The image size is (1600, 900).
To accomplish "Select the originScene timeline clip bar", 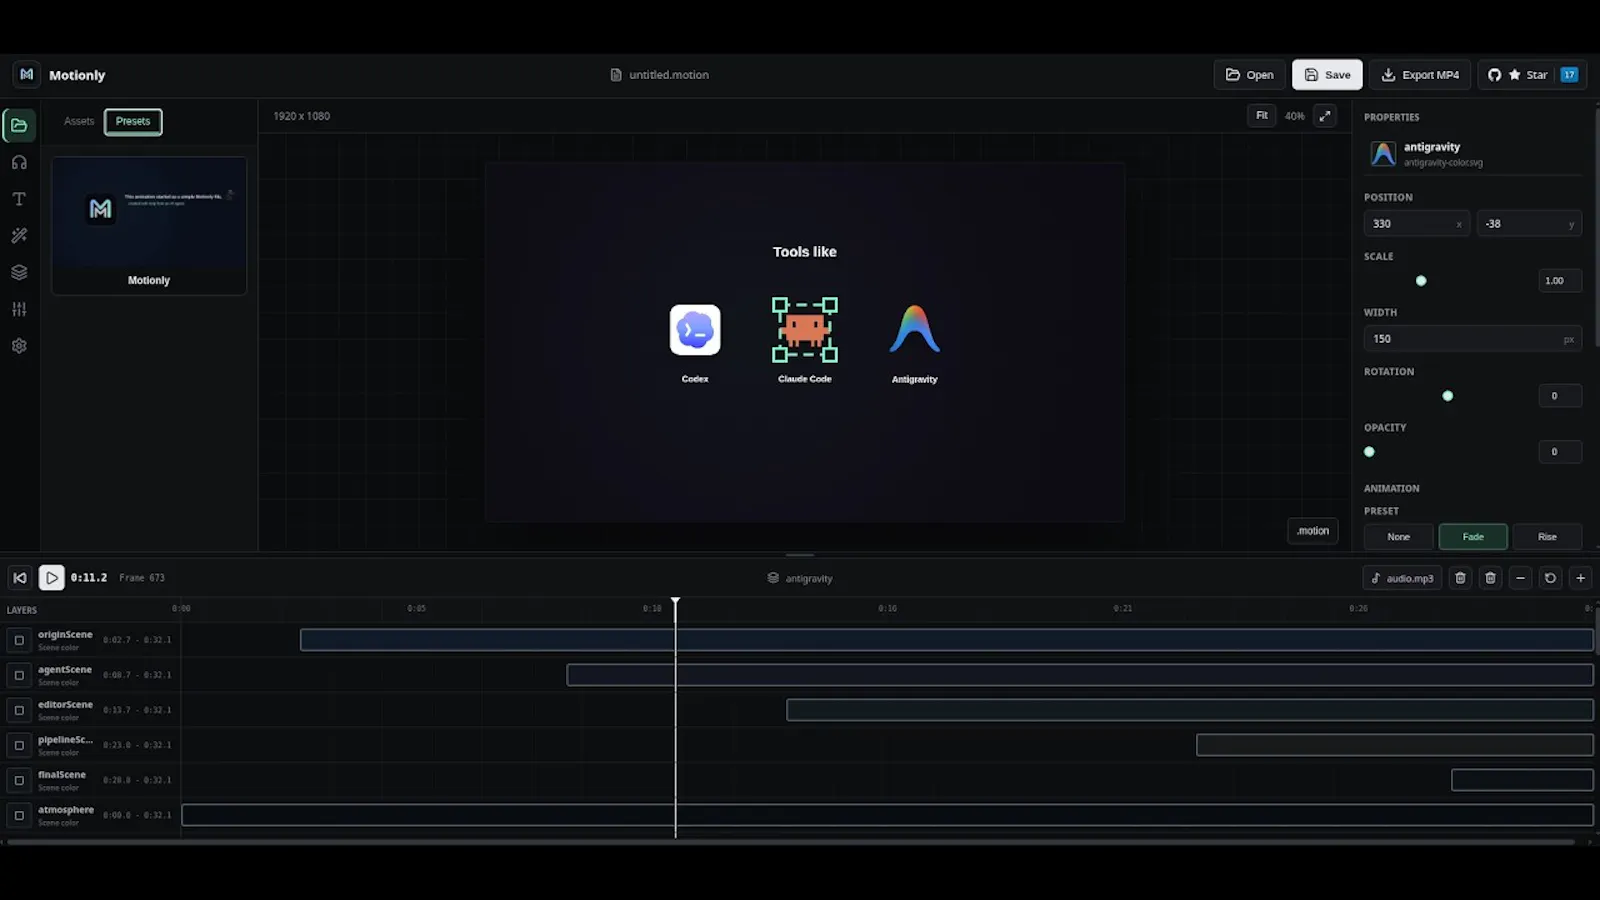I will point(947,640).
